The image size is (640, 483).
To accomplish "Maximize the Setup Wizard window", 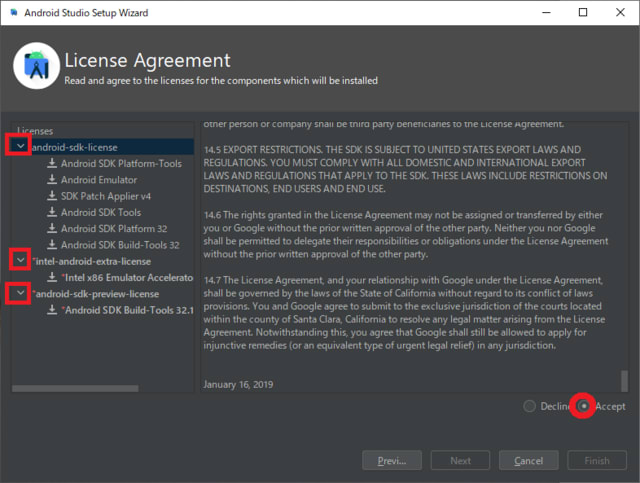I will click(583, 13).
